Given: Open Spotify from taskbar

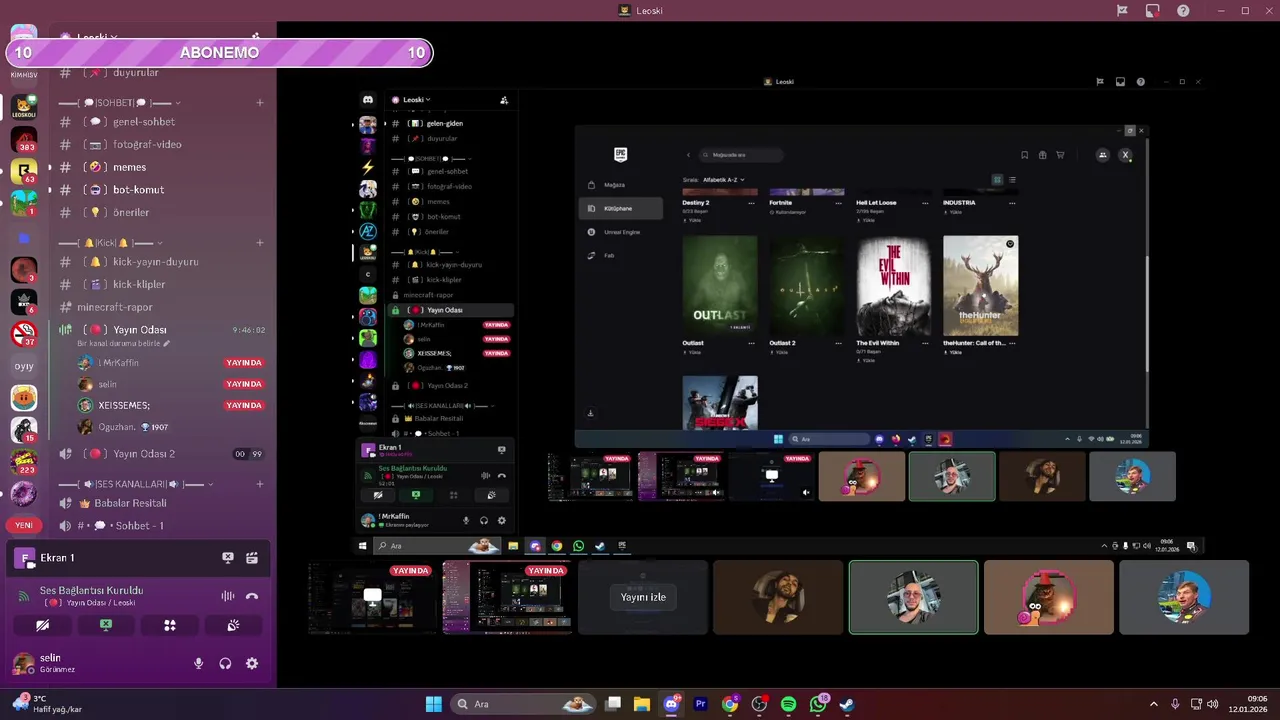Looking at the screenshot, I should pyautogui.click(x=788, y=704).
